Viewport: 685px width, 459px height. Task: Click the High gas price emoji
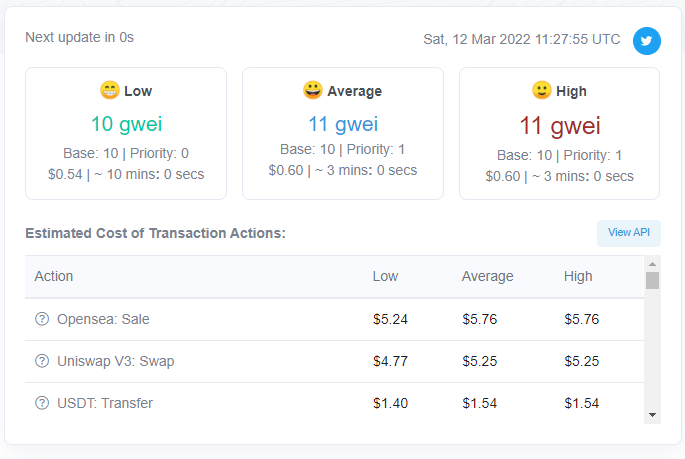[541, 91]
